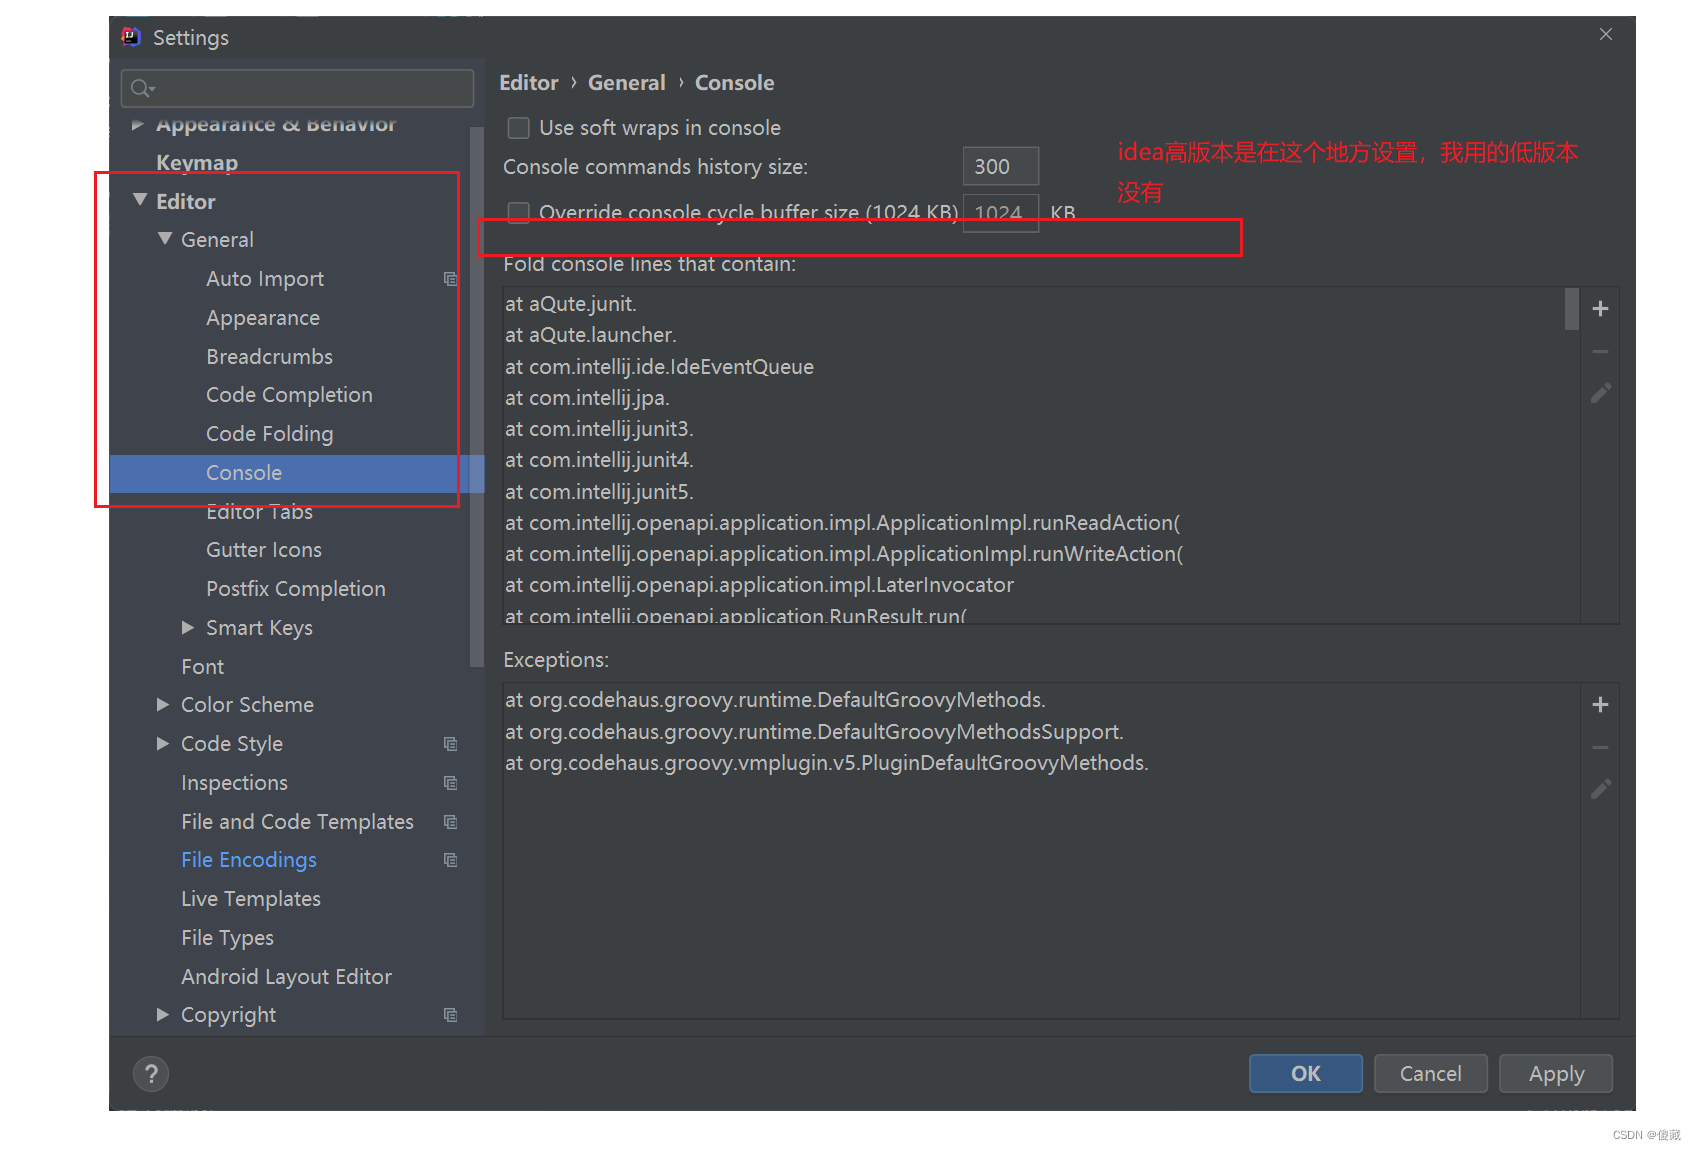Image resolution: width=1696 pixels, height=1150 pixels.
Task: Go to Live Templates settings
Action: coord(251,899)
